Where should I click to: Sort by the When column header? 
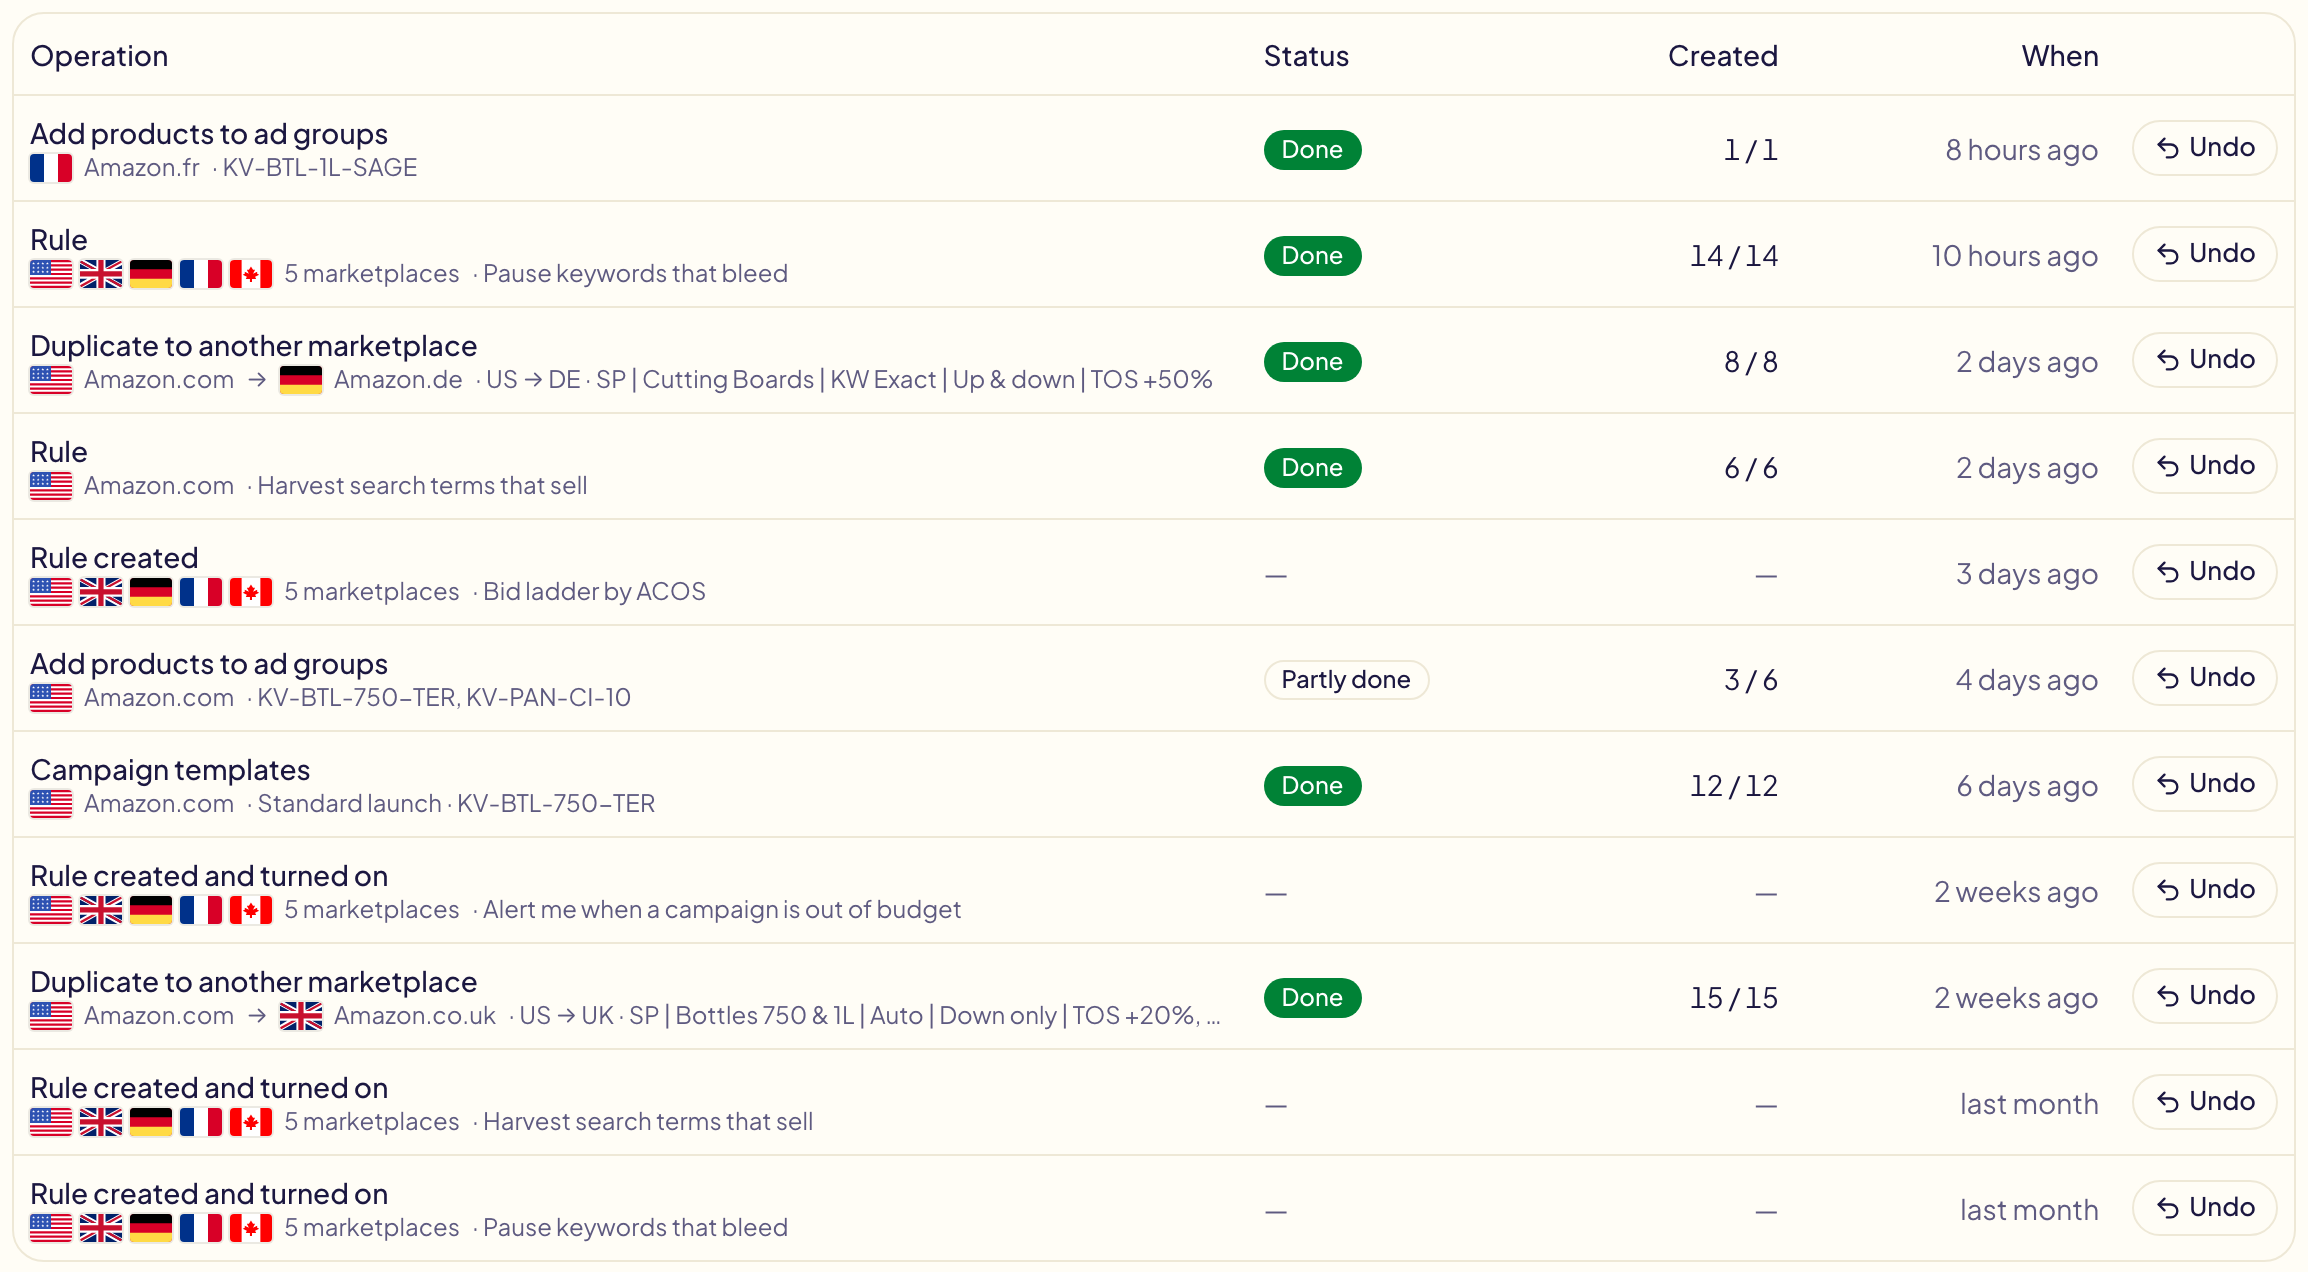point(2059,56)
